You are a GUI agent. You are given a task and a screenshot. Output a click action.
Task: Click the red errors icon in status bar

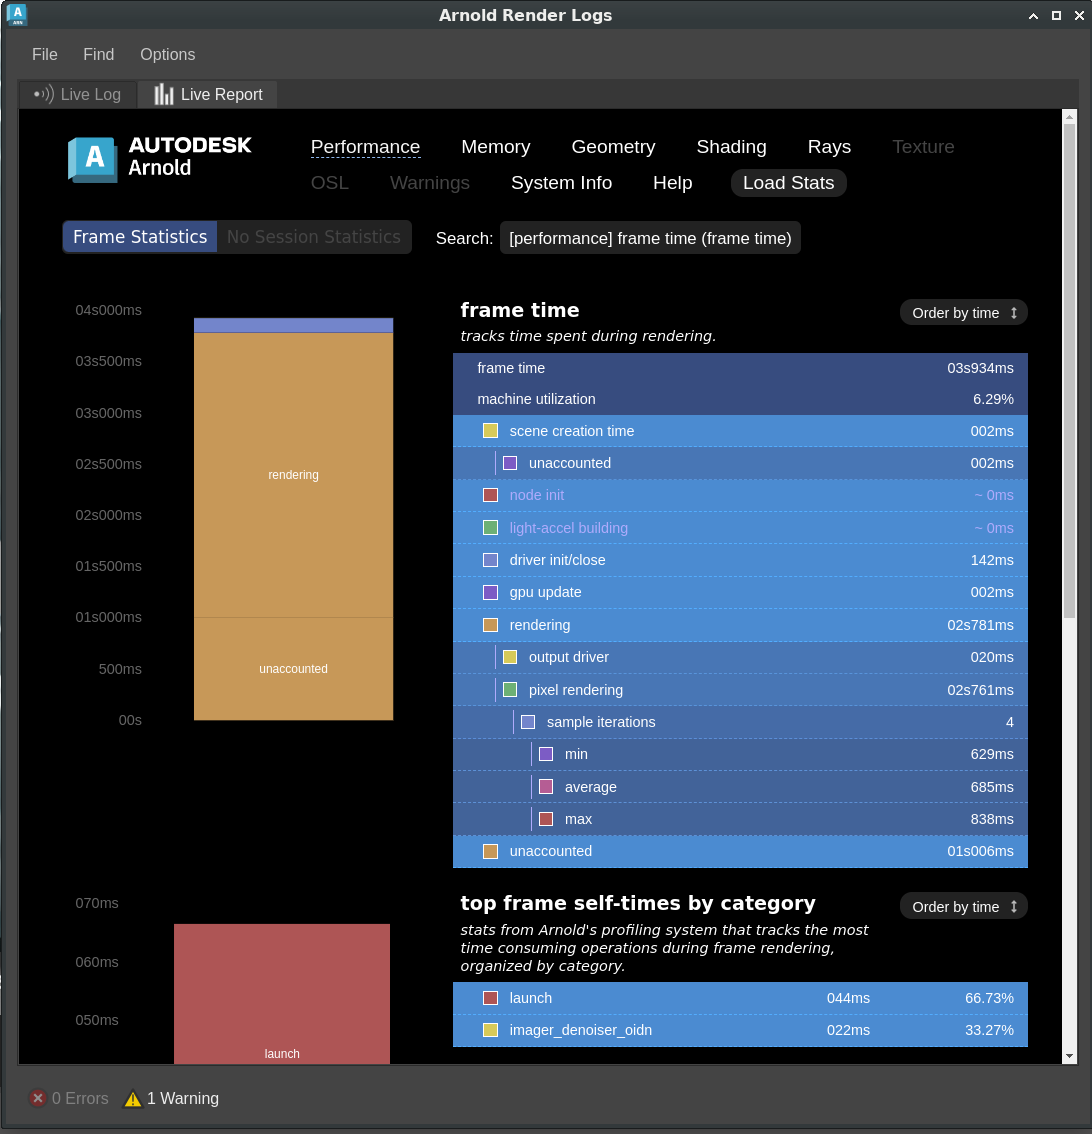(38, 1098)
